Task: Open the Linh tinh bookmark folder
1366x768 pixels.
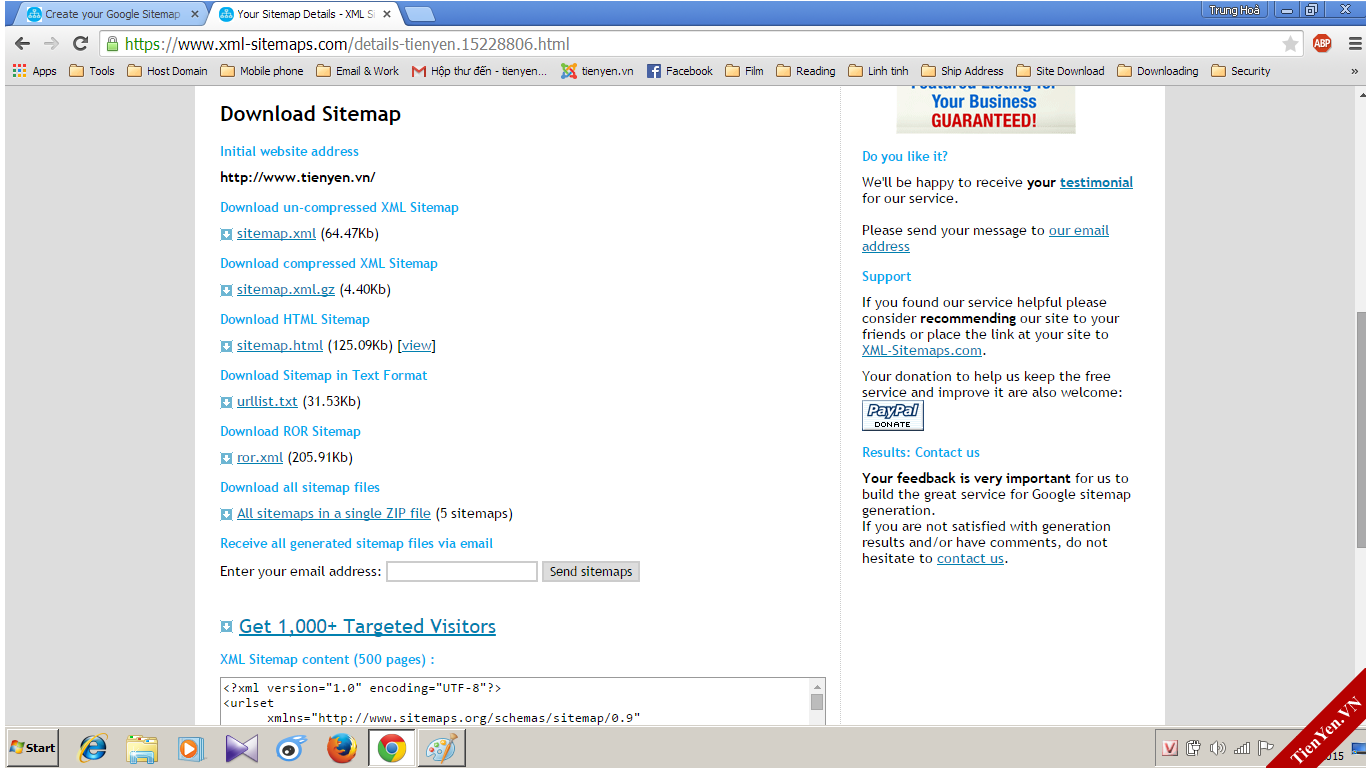Action: tap(878, 71)
